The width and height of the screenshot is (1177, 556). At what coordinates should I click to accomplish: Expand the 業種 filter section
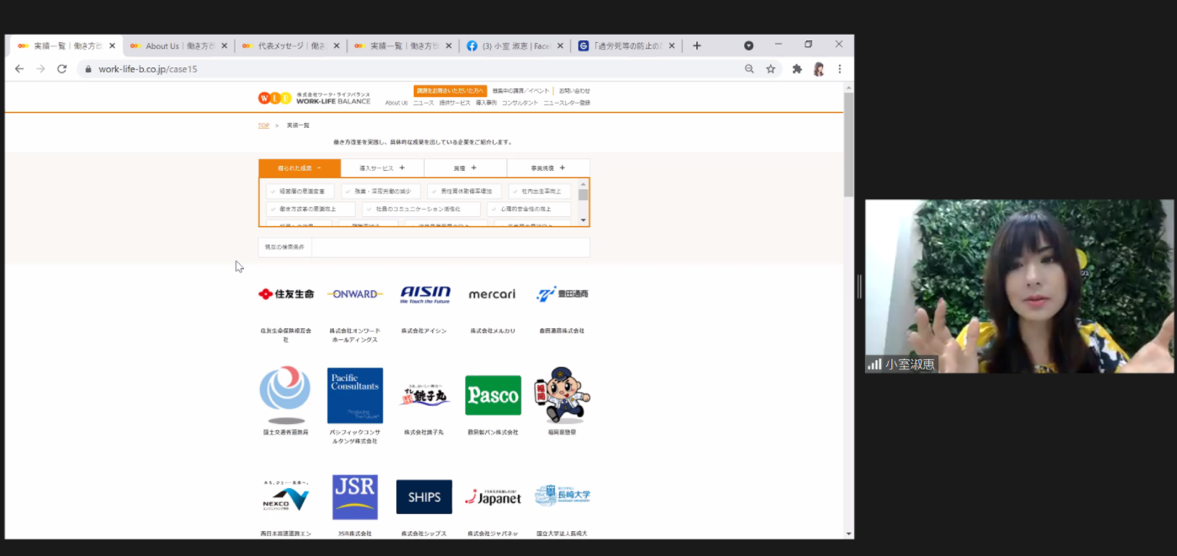pos(465,168)
